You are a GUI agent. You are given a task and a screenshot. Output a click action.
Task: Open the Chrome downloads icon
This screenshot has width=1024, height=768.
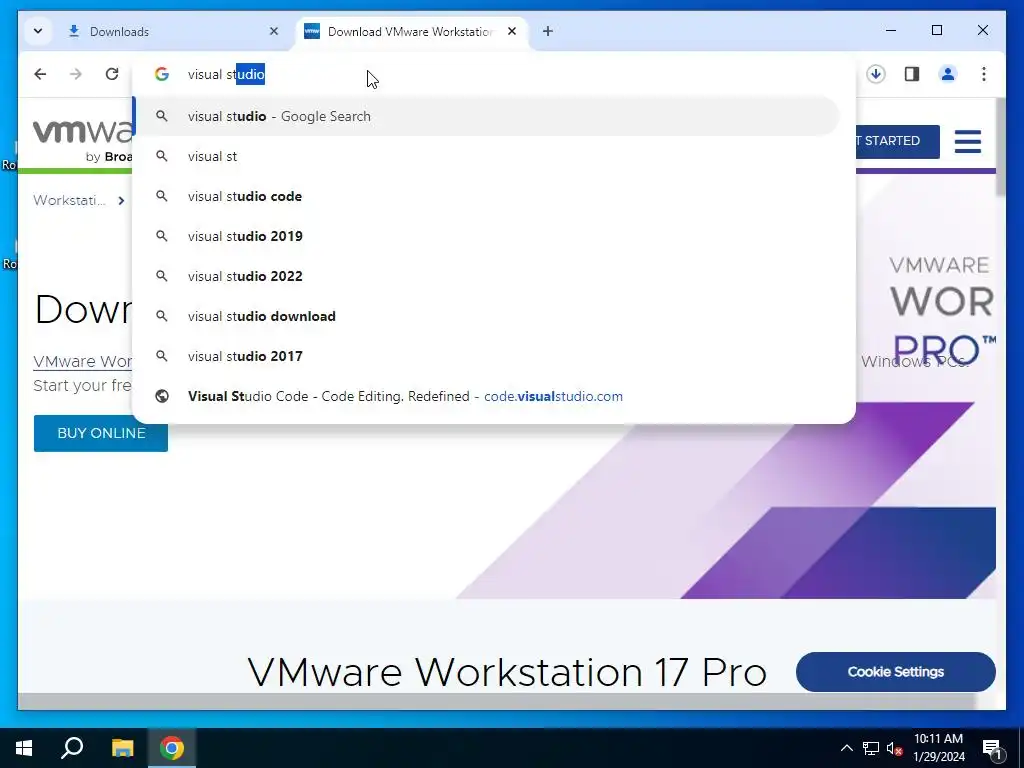point(876,74)
